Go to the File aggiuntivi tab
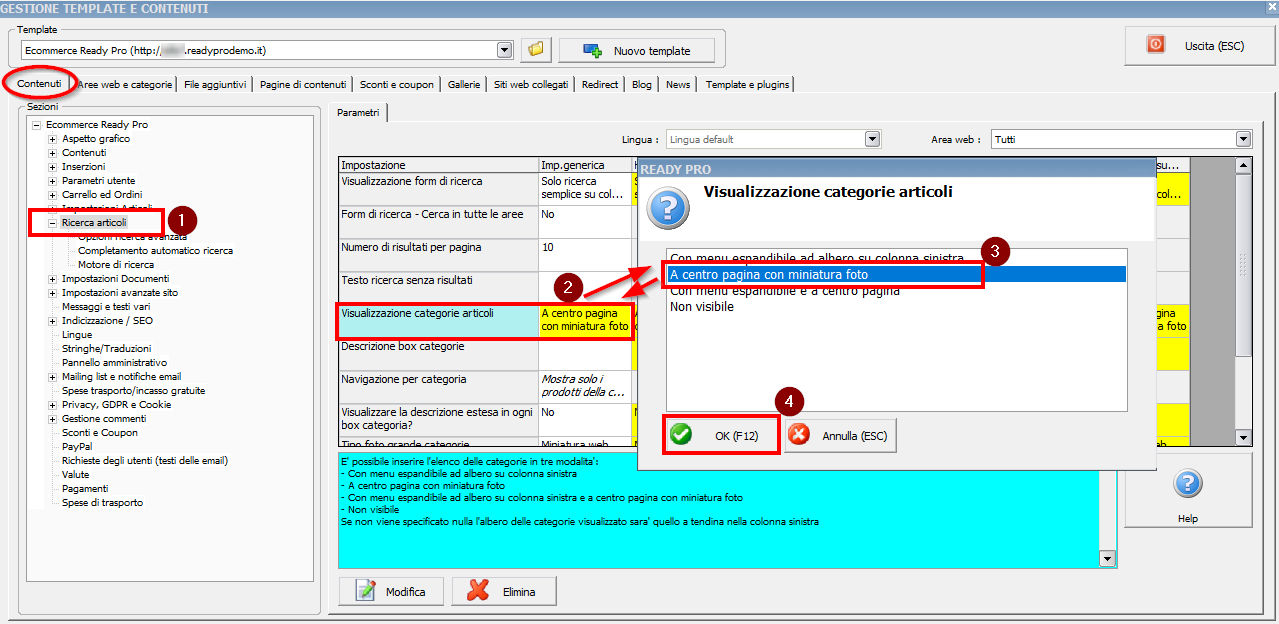 [215, 85]
